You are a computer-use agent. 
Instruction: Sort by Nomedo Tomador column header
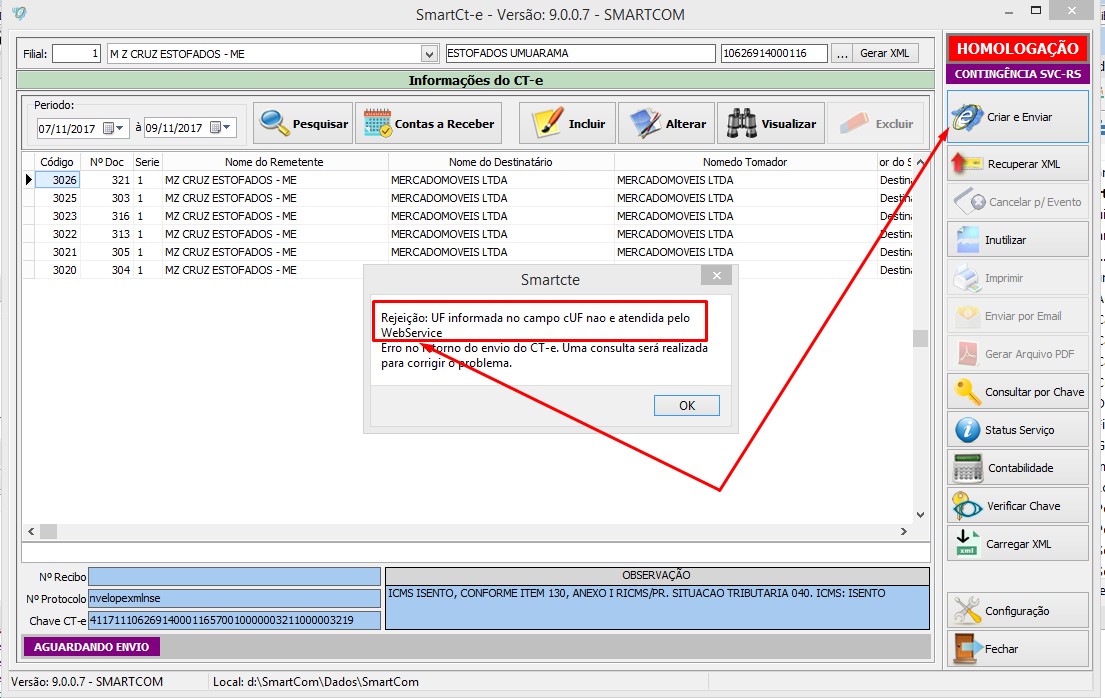(x=745, y=161)
